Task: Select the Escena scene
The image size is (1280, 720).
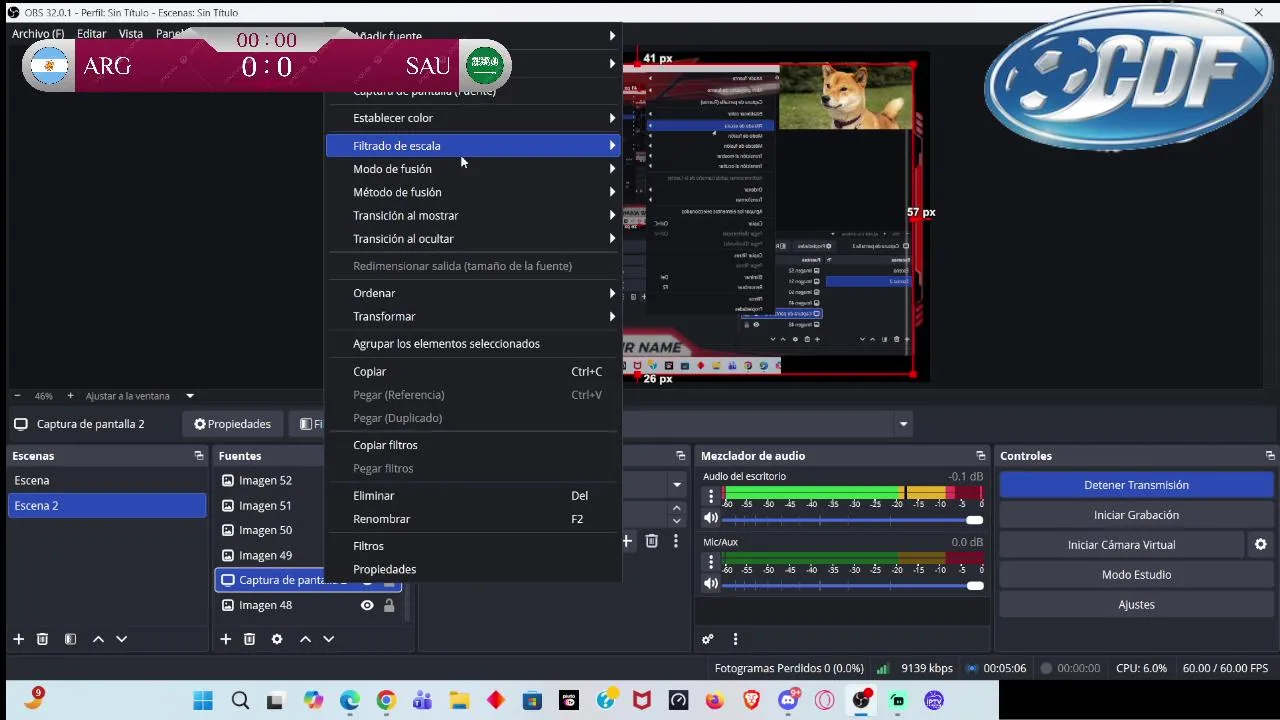Action: [x=107, y=481]
